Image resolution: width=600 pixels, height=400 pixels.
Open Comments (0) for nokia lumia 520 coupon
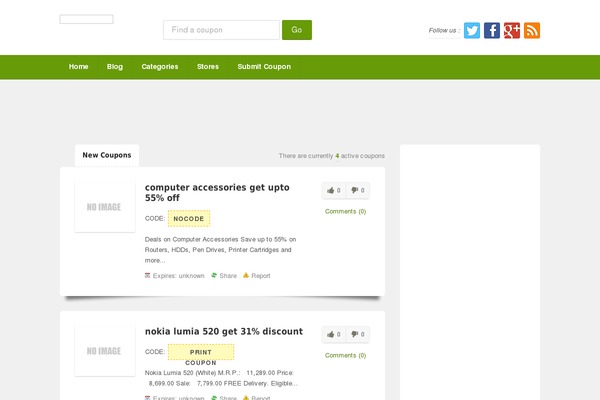pos(346,355)
